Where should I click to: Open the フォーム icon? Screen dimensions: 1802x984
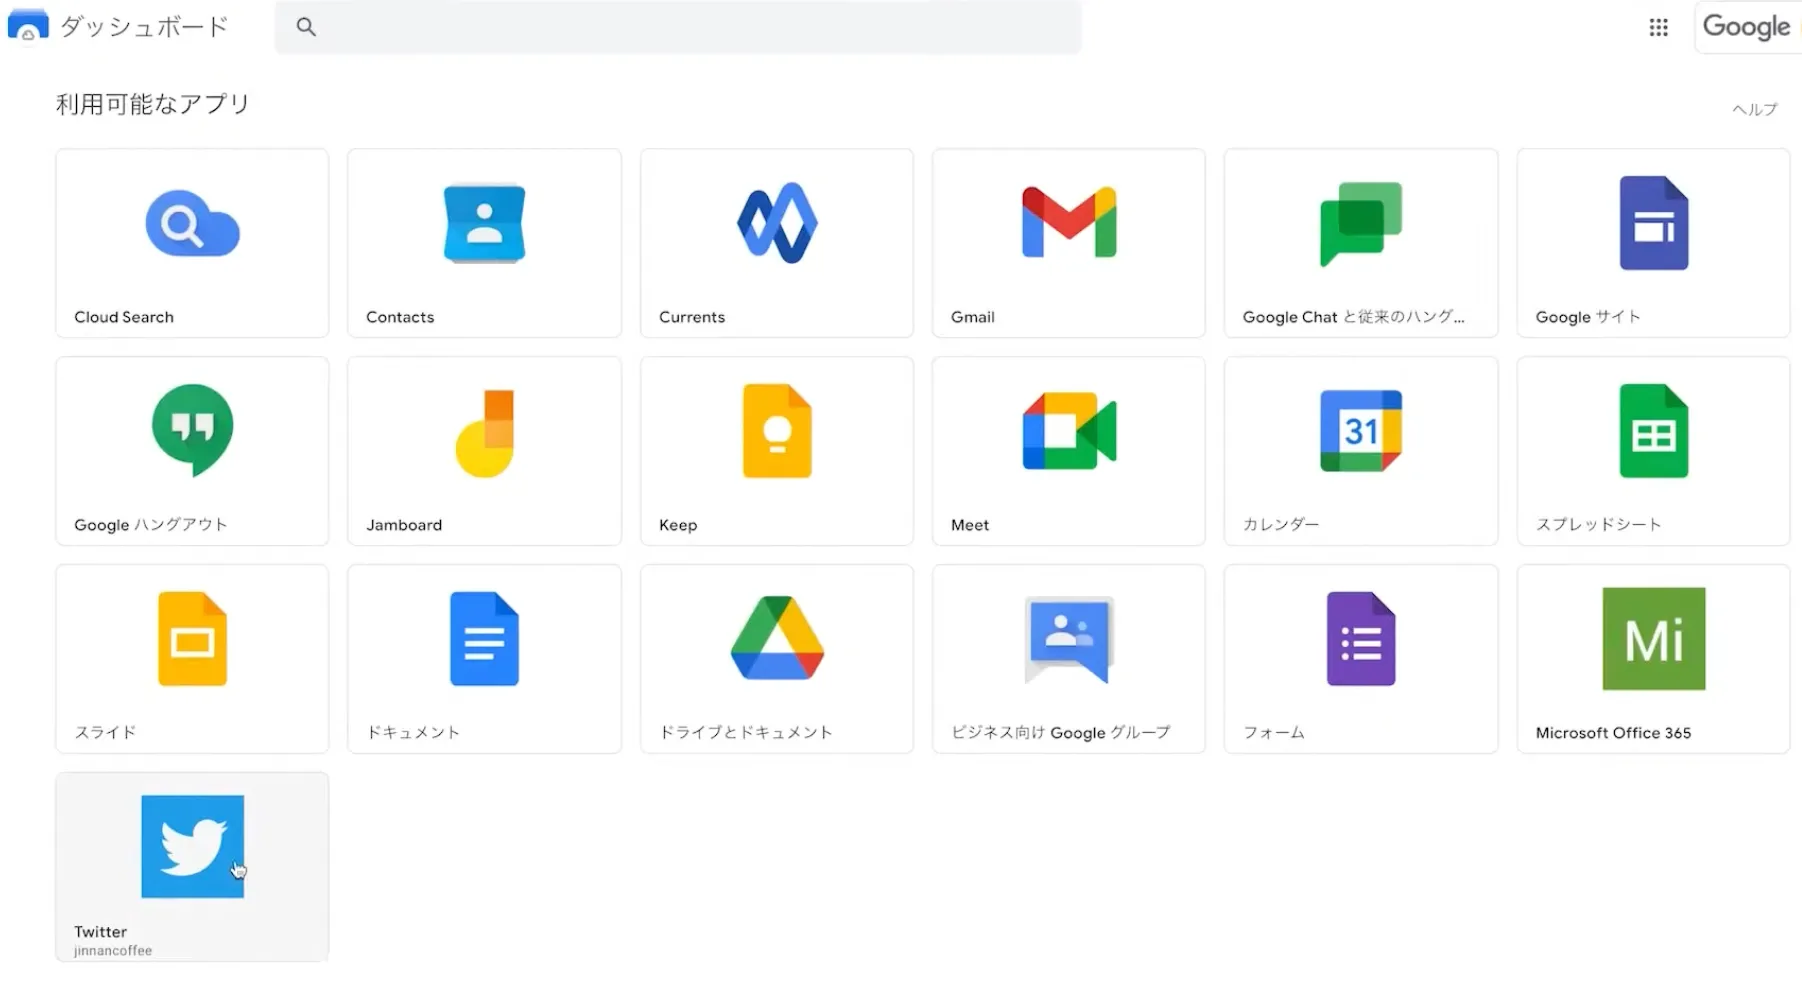1361,639
